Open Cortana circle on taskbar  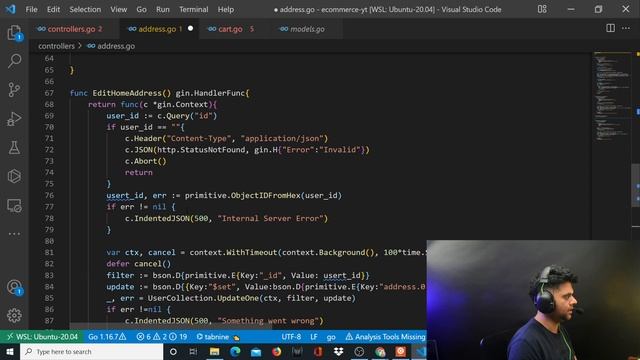pyautogui.click(x=173, y=351)
